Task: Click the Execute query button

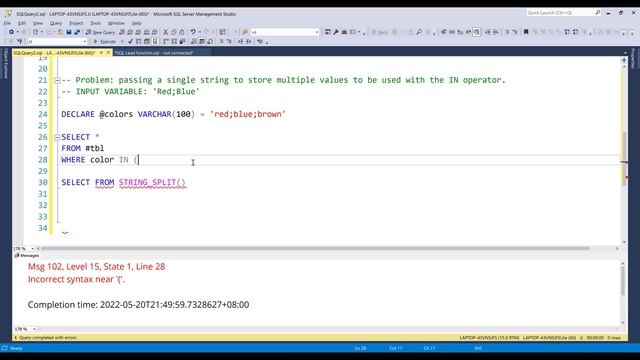Action: click(x=104, y=41)
